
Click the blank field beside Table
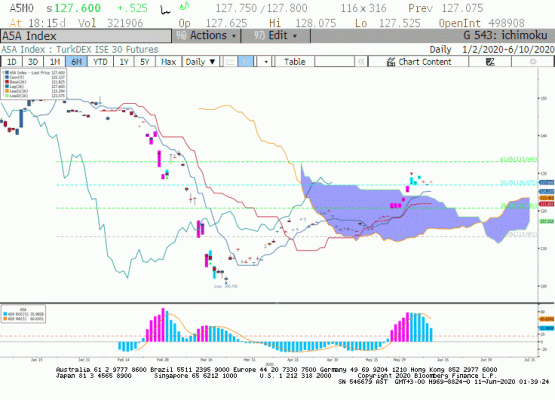334,62
